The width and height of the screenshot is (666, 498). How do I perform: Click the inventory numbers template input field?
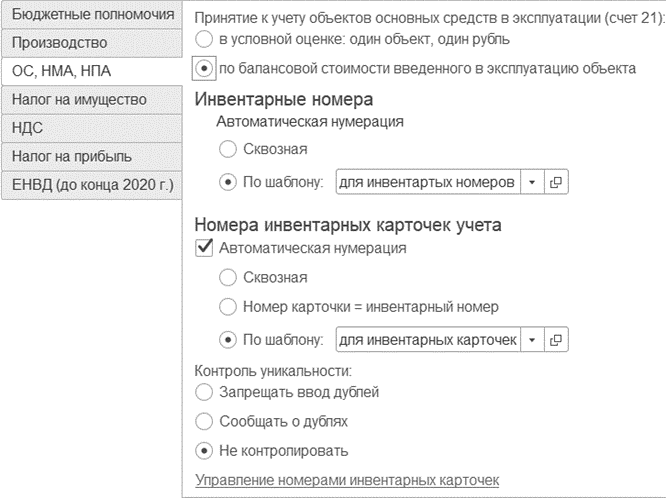pos(428,182)
